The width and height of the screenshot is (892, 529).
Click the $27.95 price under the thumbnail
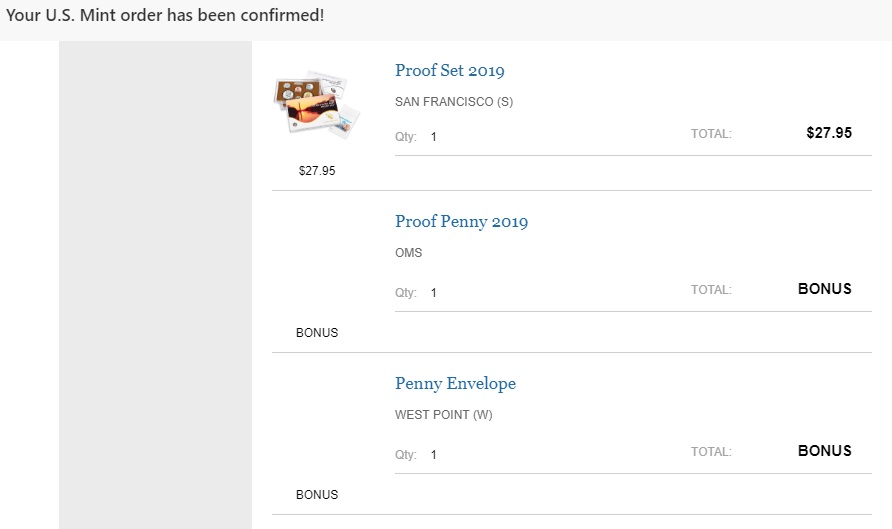point(317,171)
